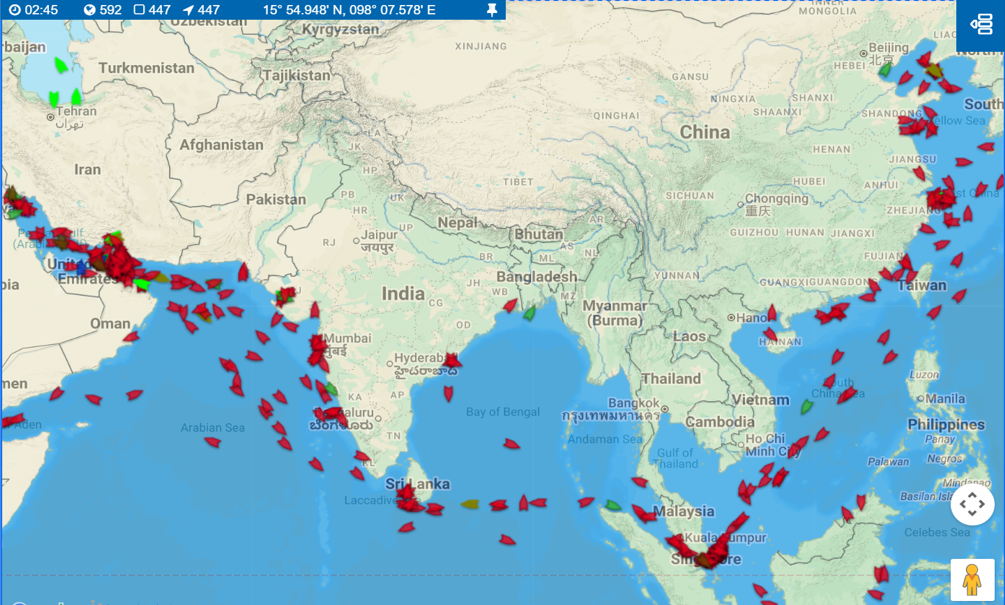
Task: Click the up arrow on the pan control
Action: coord(971,497)
